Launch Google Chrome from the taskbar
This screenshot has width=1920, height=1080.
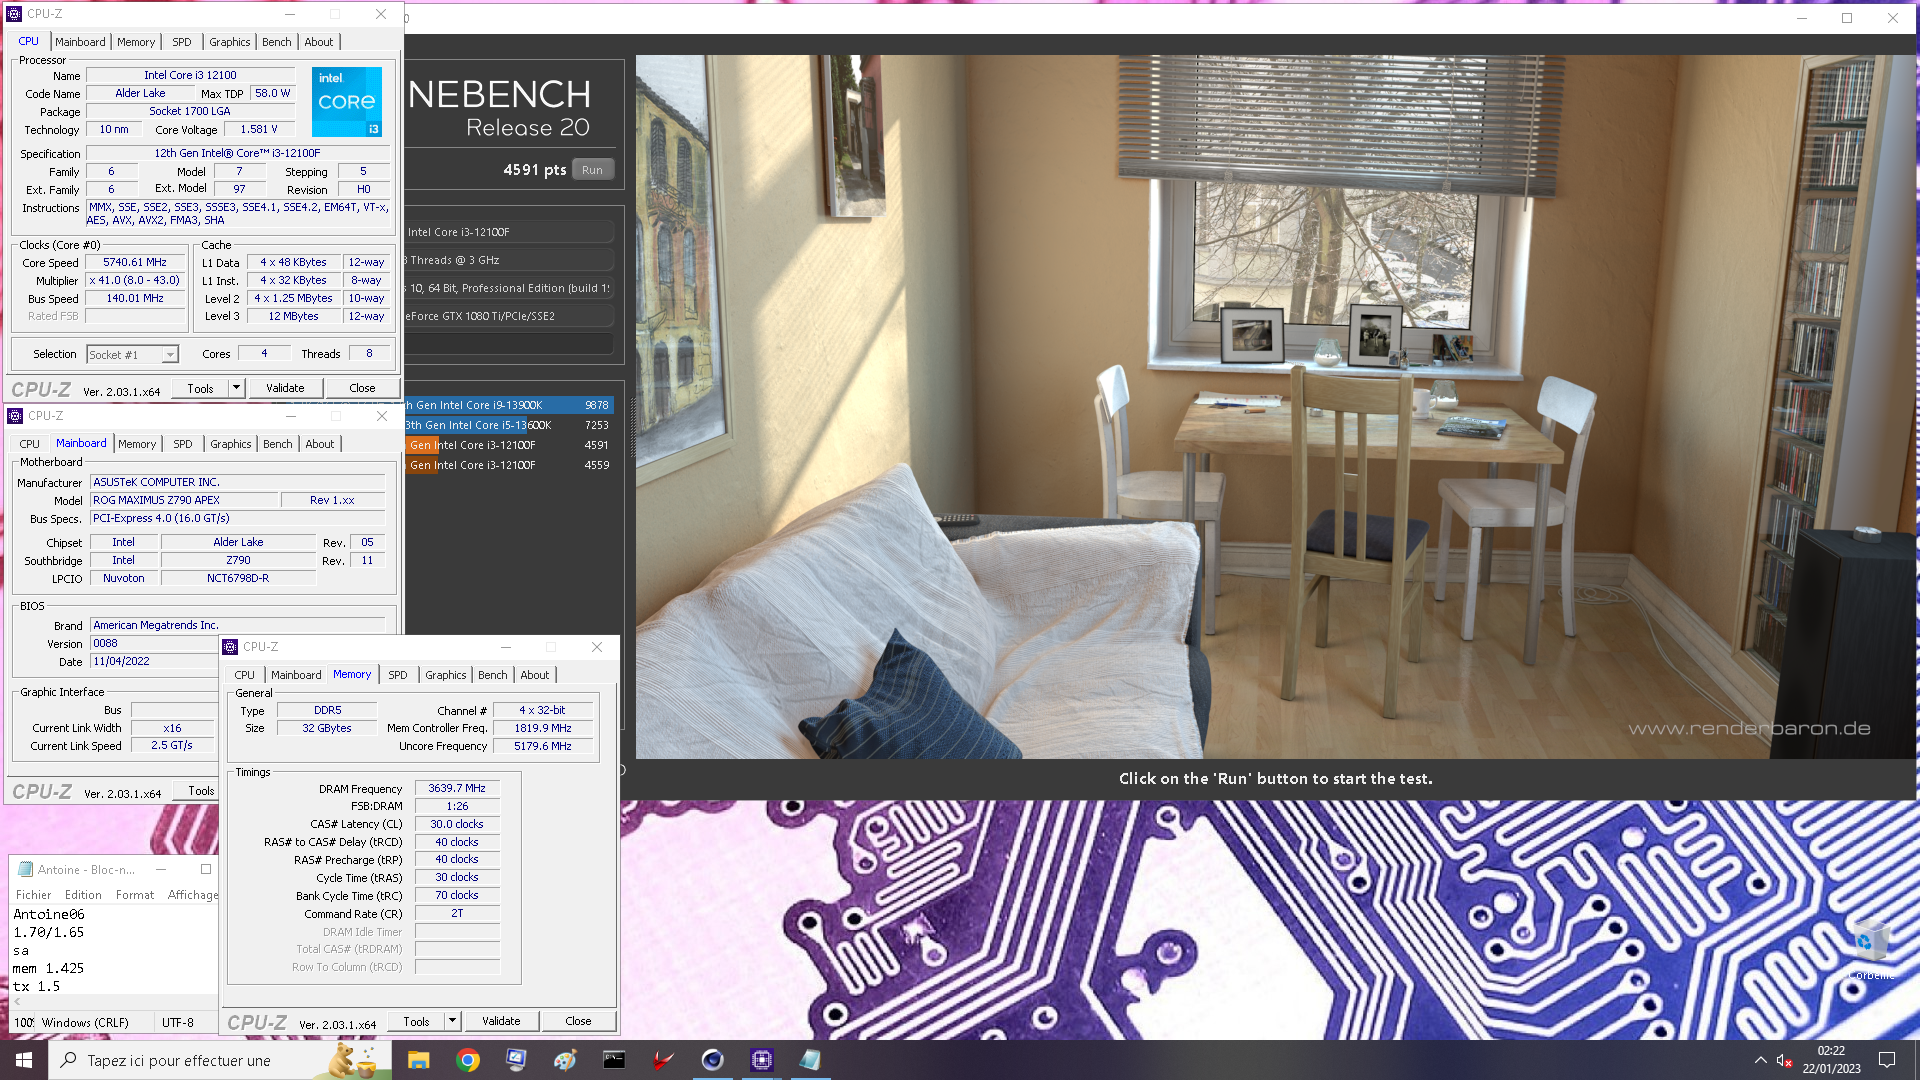[467, 1060]
